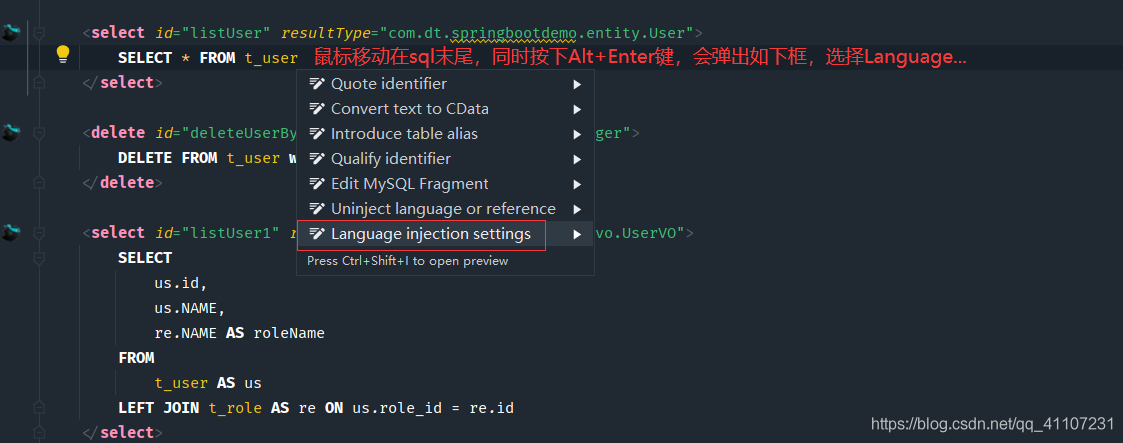Viewport: 1123px width, 443px height.
Task: Open the blog.csdn.net watermark link
Action: tap(992, 424)
